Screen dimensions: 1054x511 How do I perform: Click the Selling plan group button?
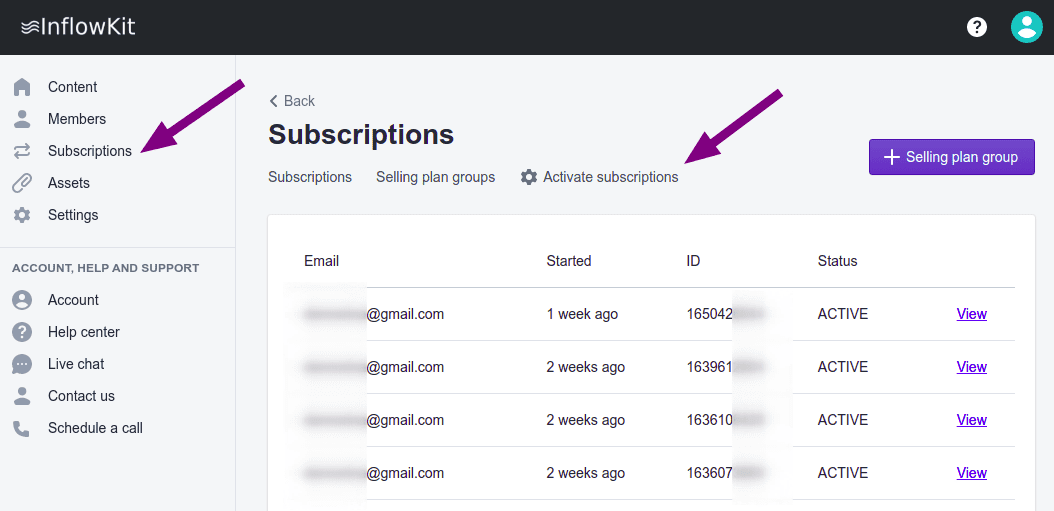(951, 157)
